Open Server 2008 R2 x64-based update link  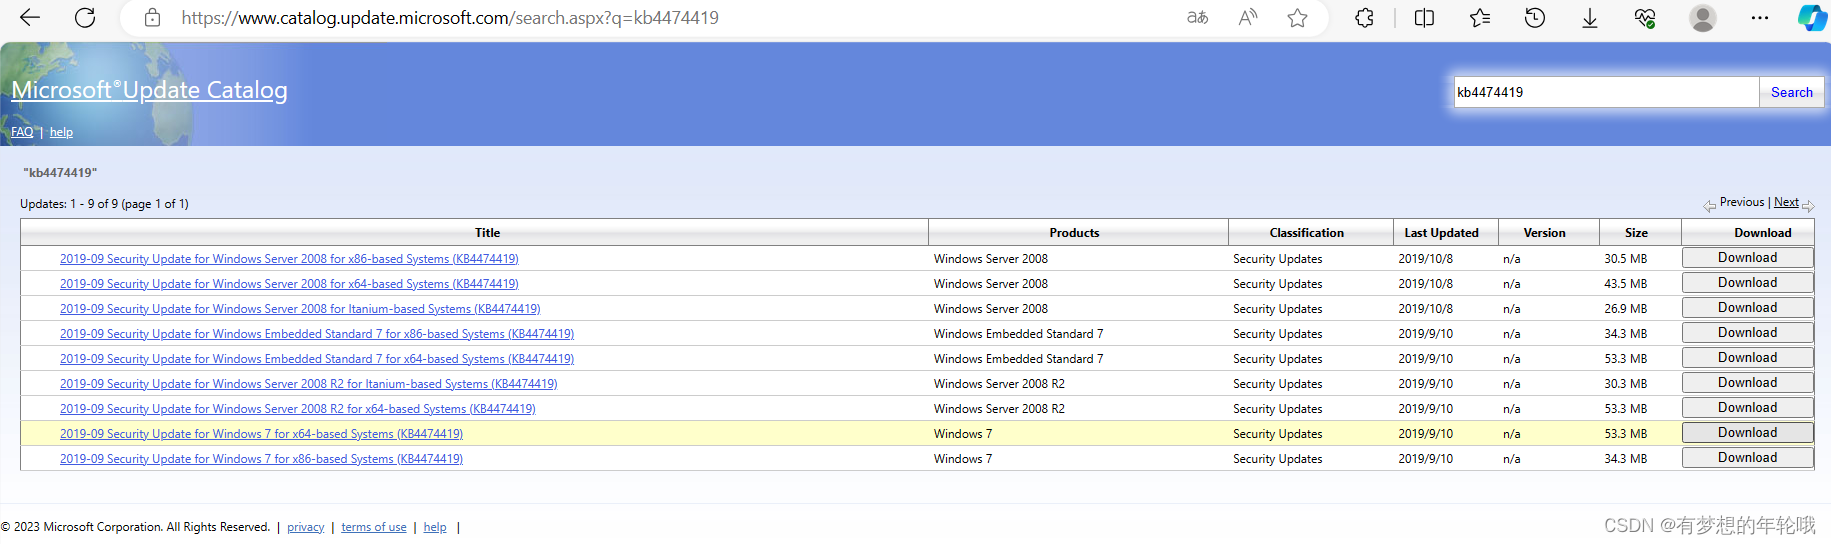pyautogui.click(x=298, y=409)
